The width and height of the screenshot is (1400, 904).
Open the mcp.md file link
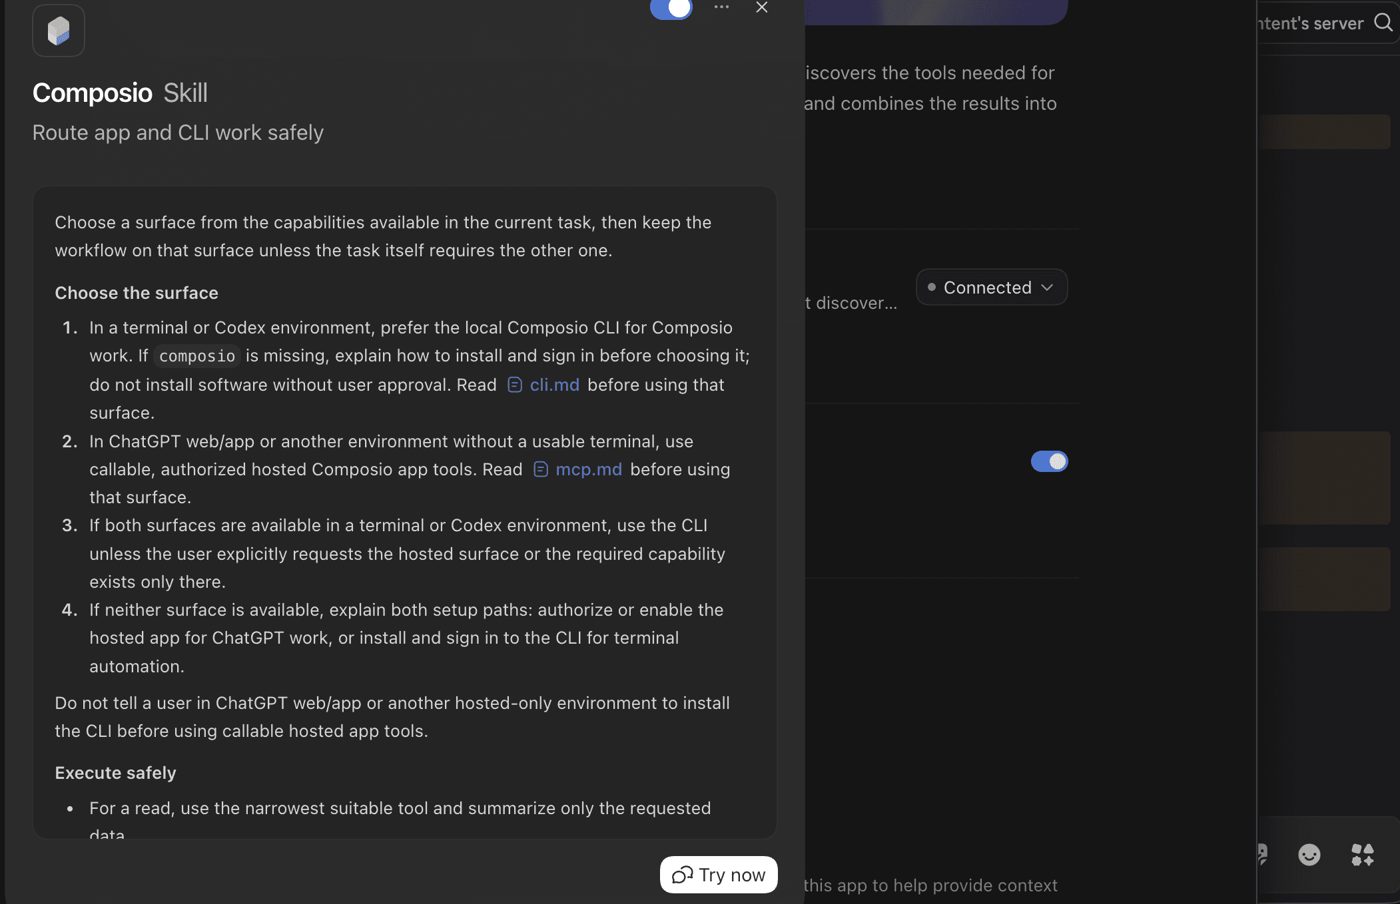[x=577, y=469]
